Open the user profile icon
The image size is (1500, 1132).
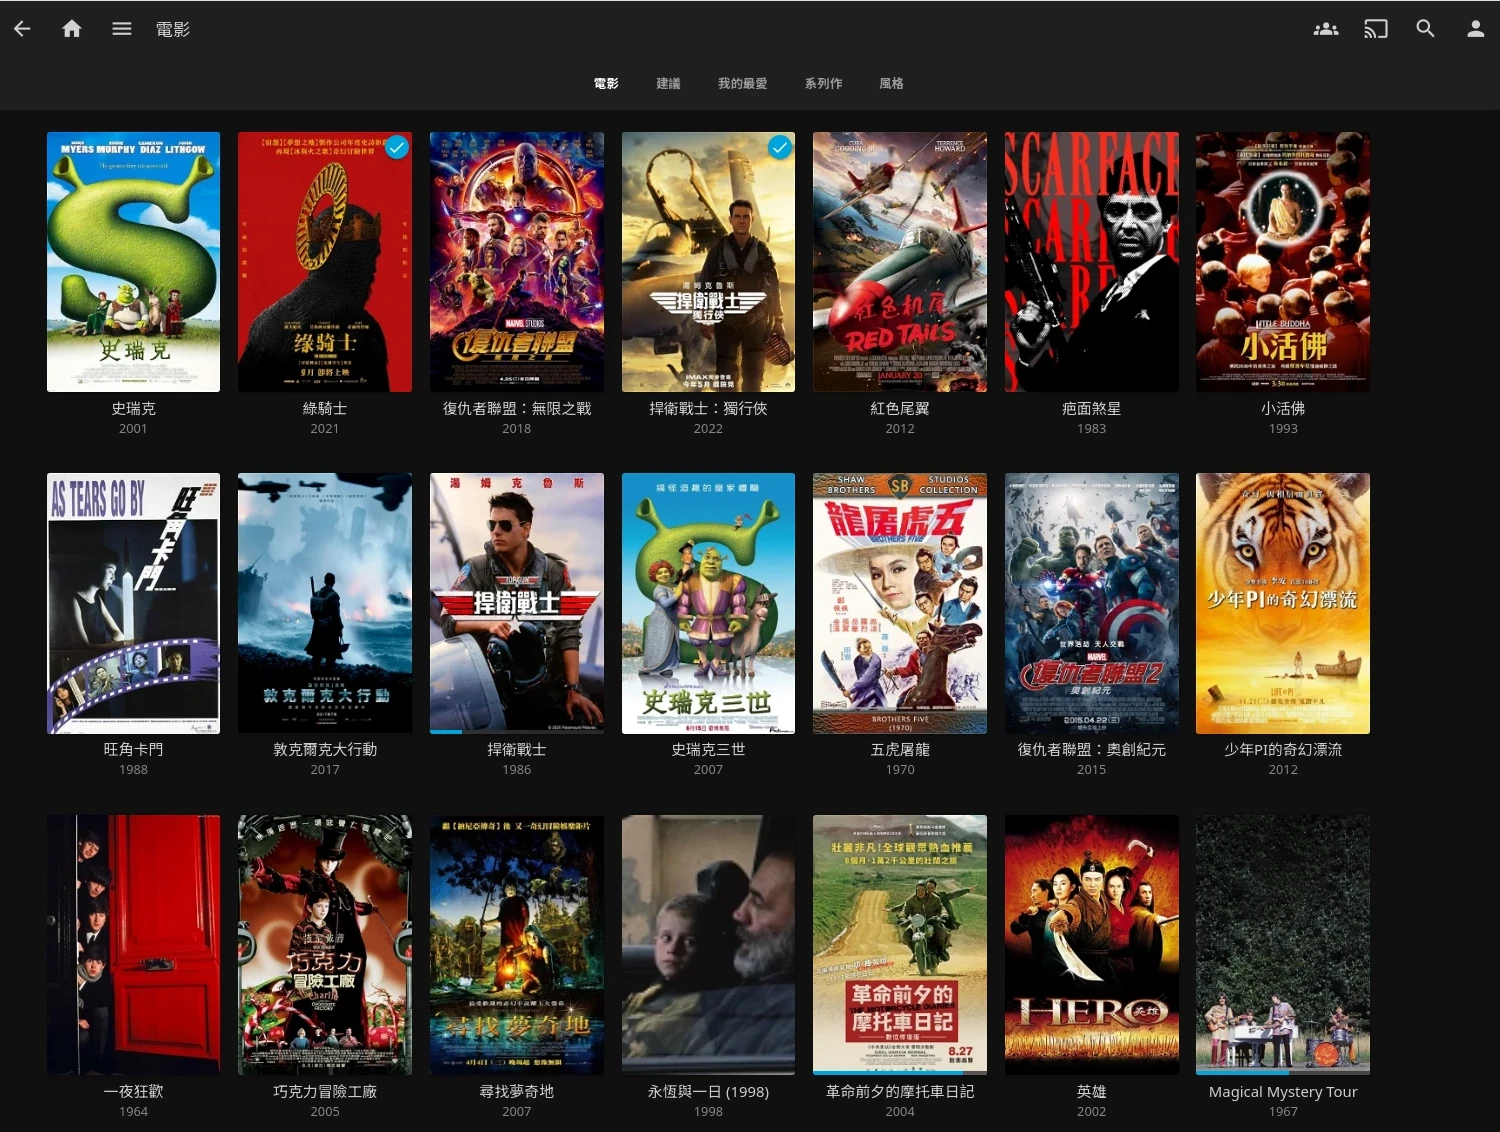point(1475,29)
